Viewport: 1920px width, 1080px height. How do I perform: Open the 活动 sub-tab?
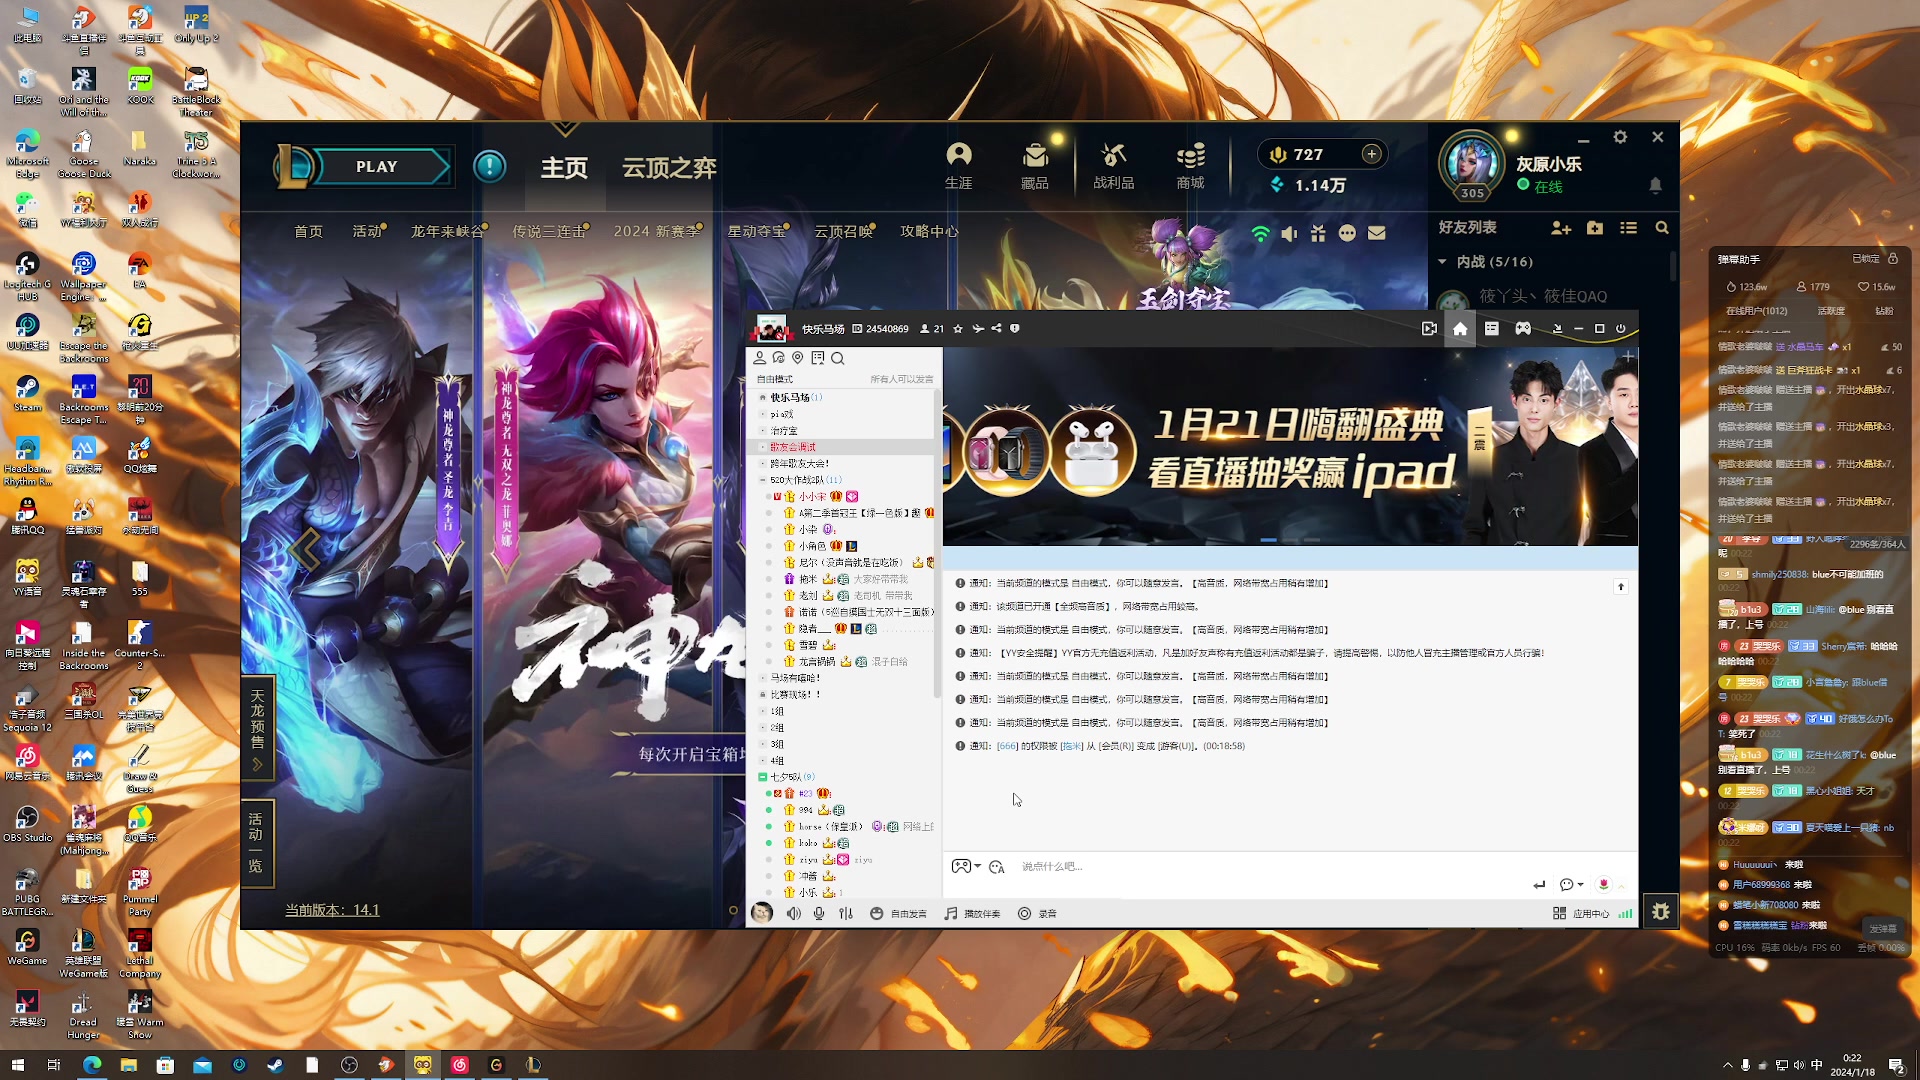[x=367, y=232]
